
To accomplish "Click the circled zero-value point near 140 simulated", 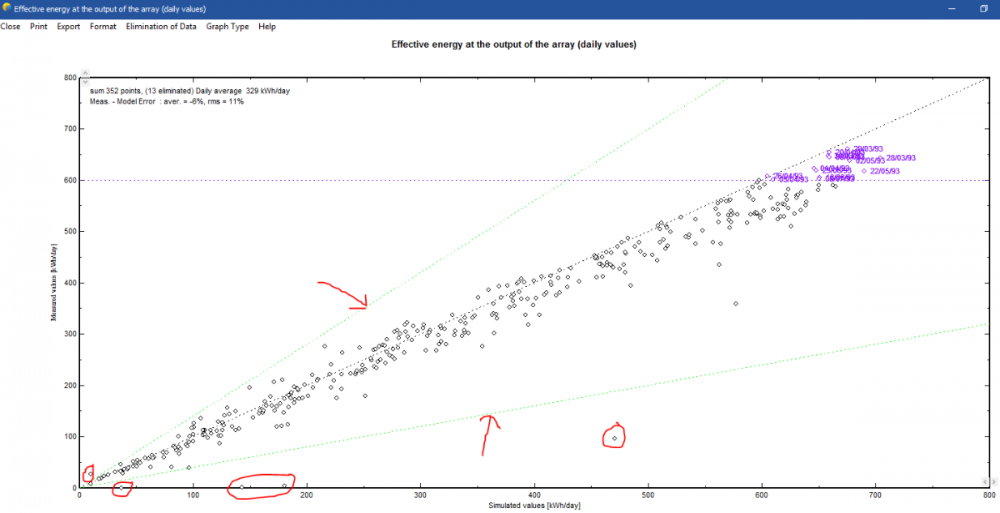I will coord(242,487).
